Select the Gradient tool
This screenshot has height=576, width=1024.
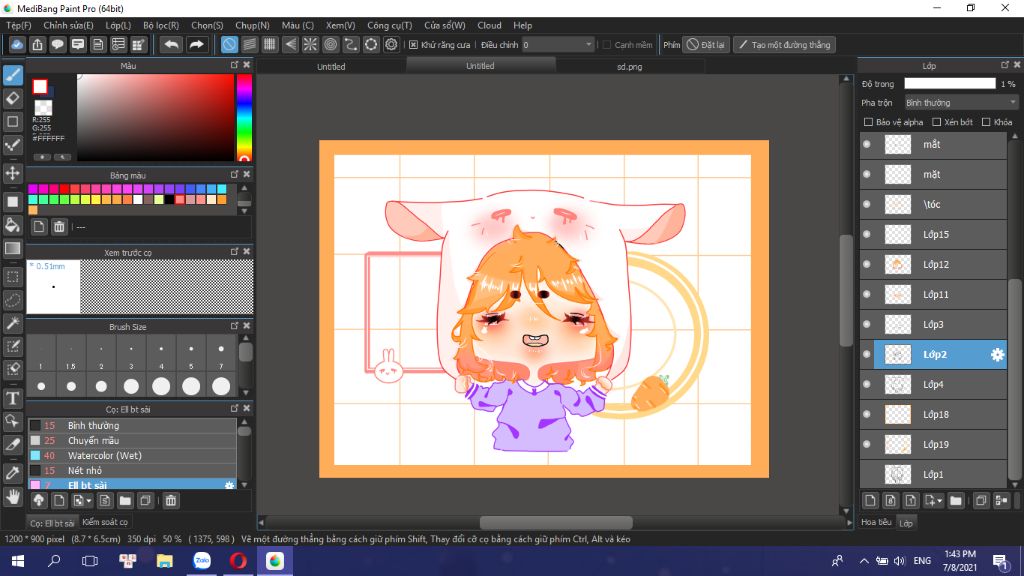pyautogui.click(x=12, y=248)
